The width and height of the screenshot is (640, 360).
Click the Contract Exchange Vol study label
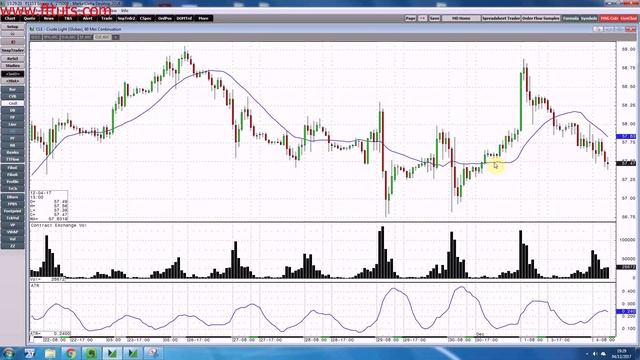point(59,225)
